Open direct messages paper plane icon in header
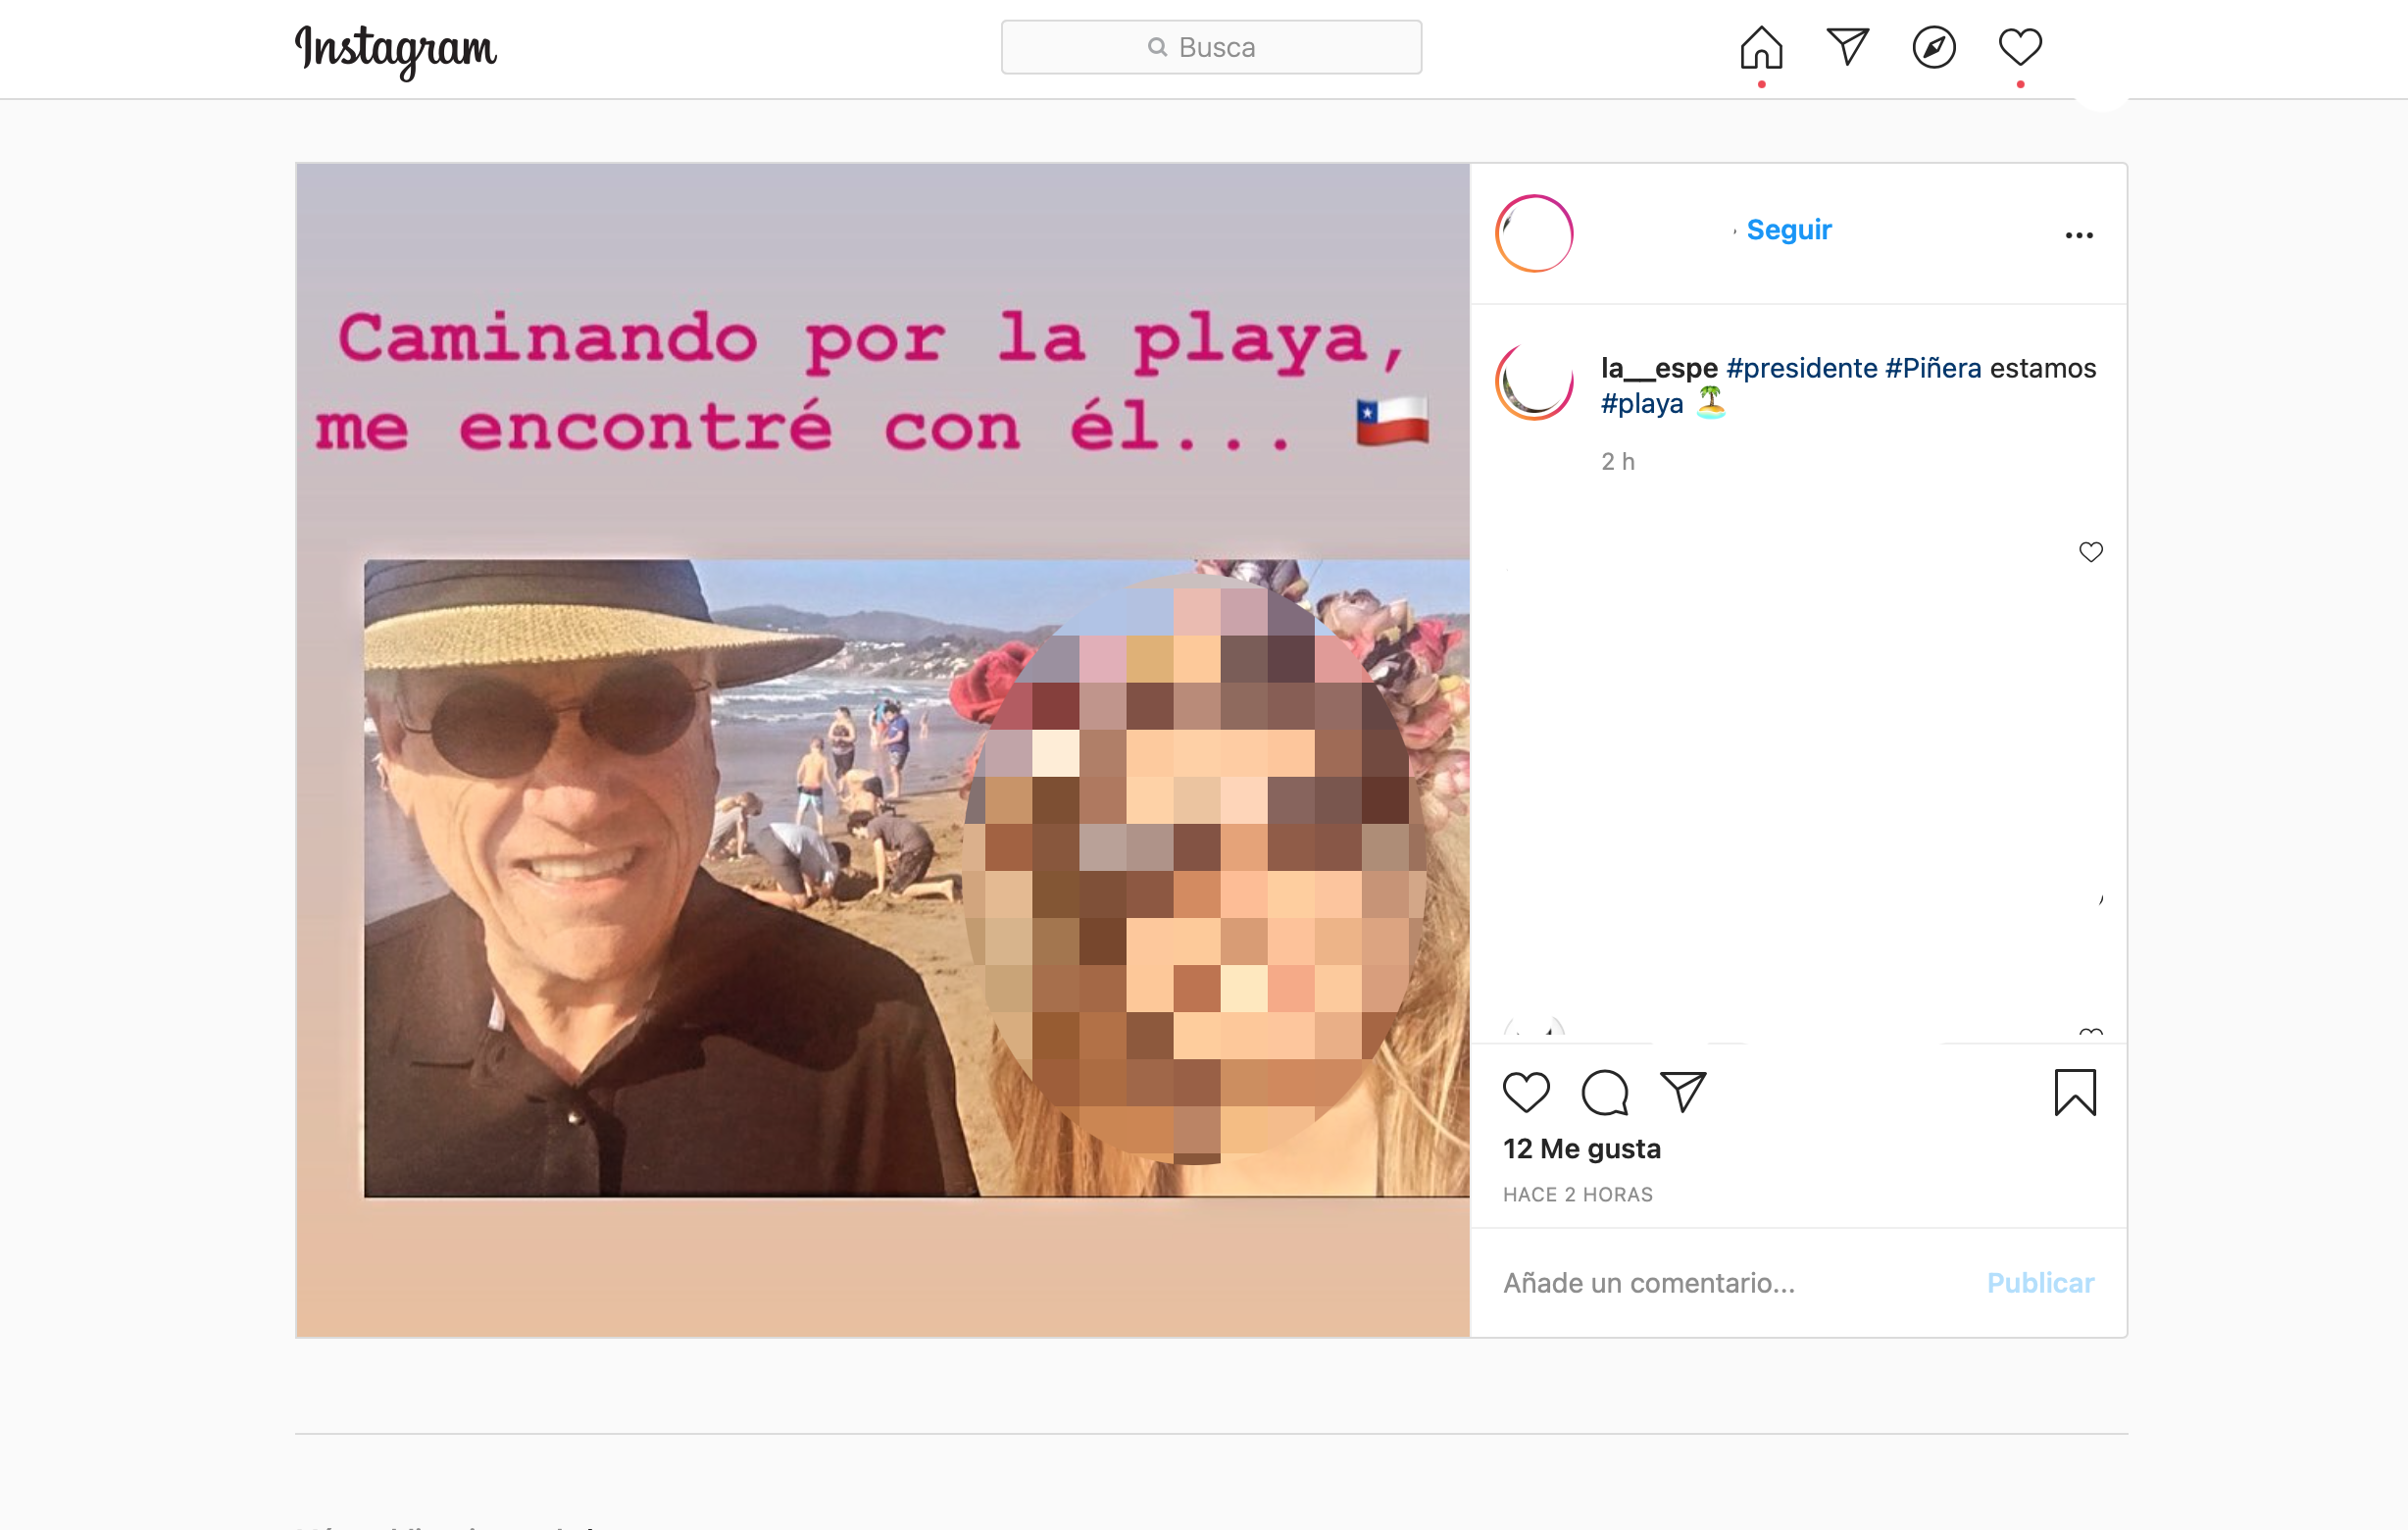This screenshot has width=2408, height=1530. coord(1847,47)
